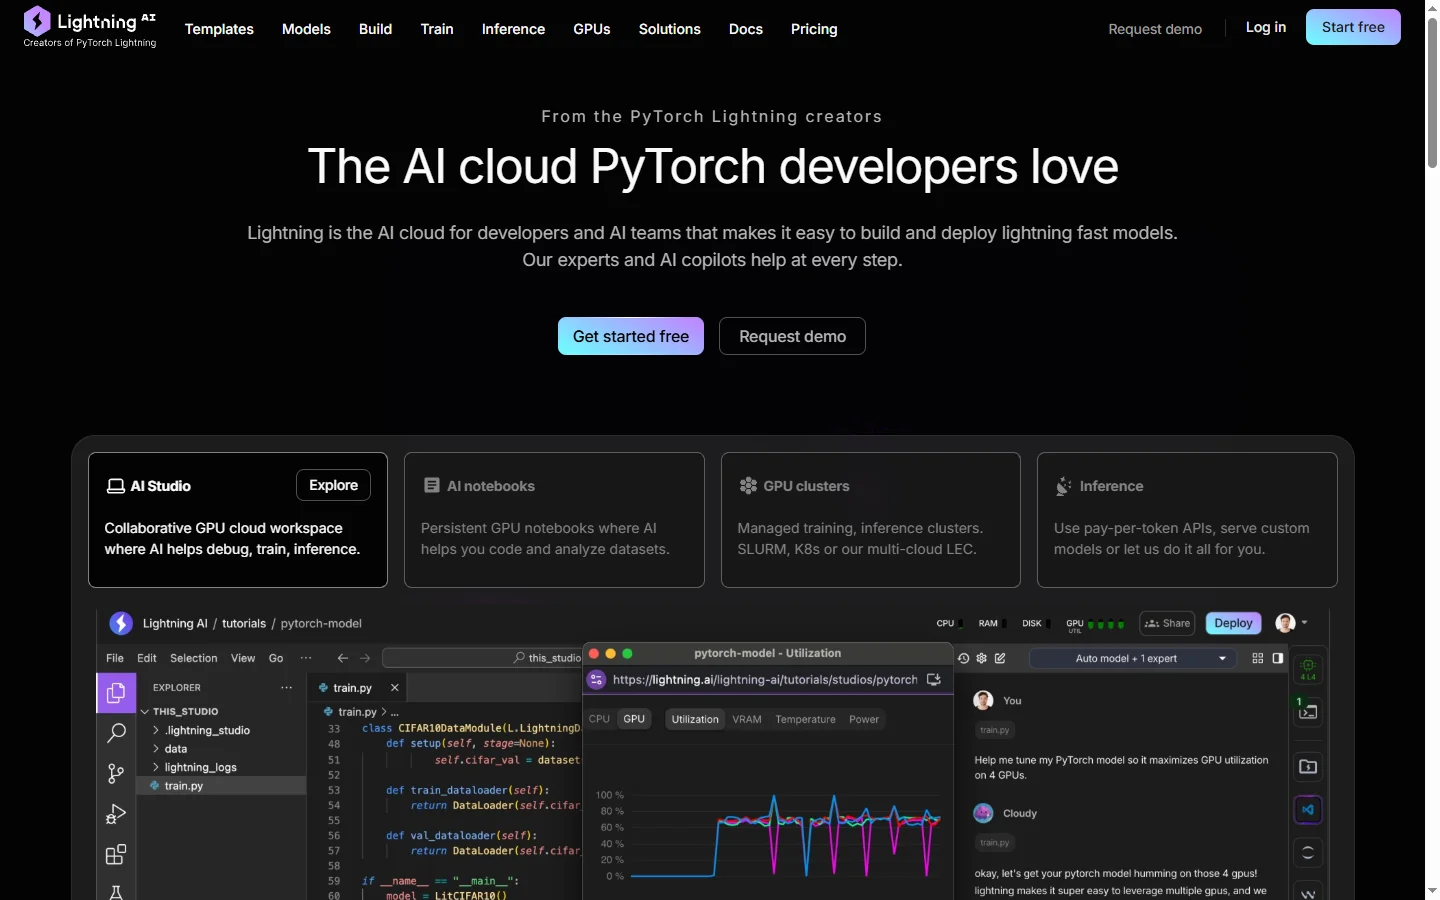1440x900 pixels.
Task: Open Run and Debug in activity bar
Action: click(116, 814)
